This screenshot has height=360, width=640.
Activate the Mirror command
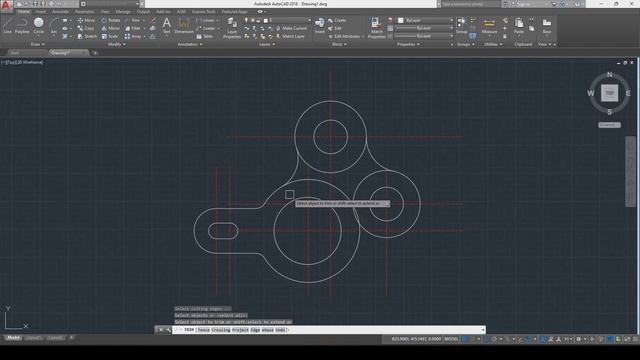[111, 28]
